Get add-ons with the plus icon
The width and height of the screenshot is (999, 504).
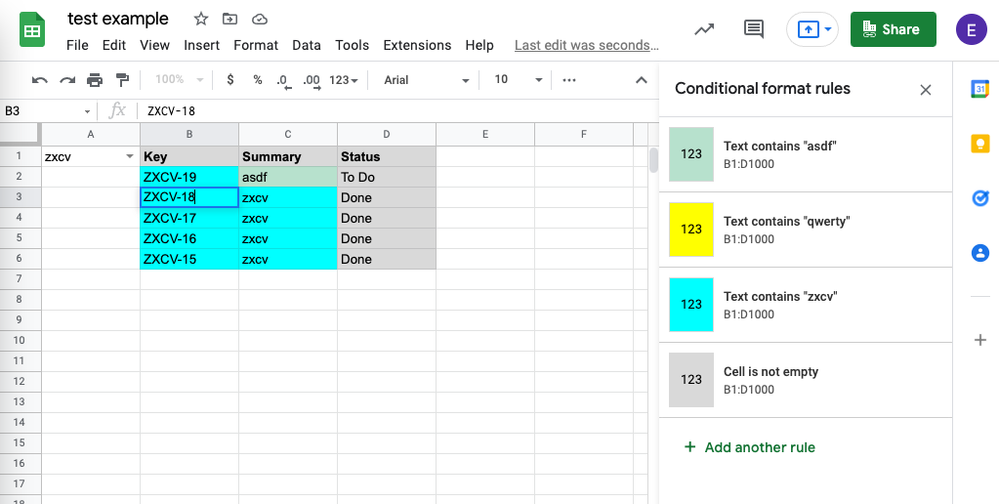[980, 340]
